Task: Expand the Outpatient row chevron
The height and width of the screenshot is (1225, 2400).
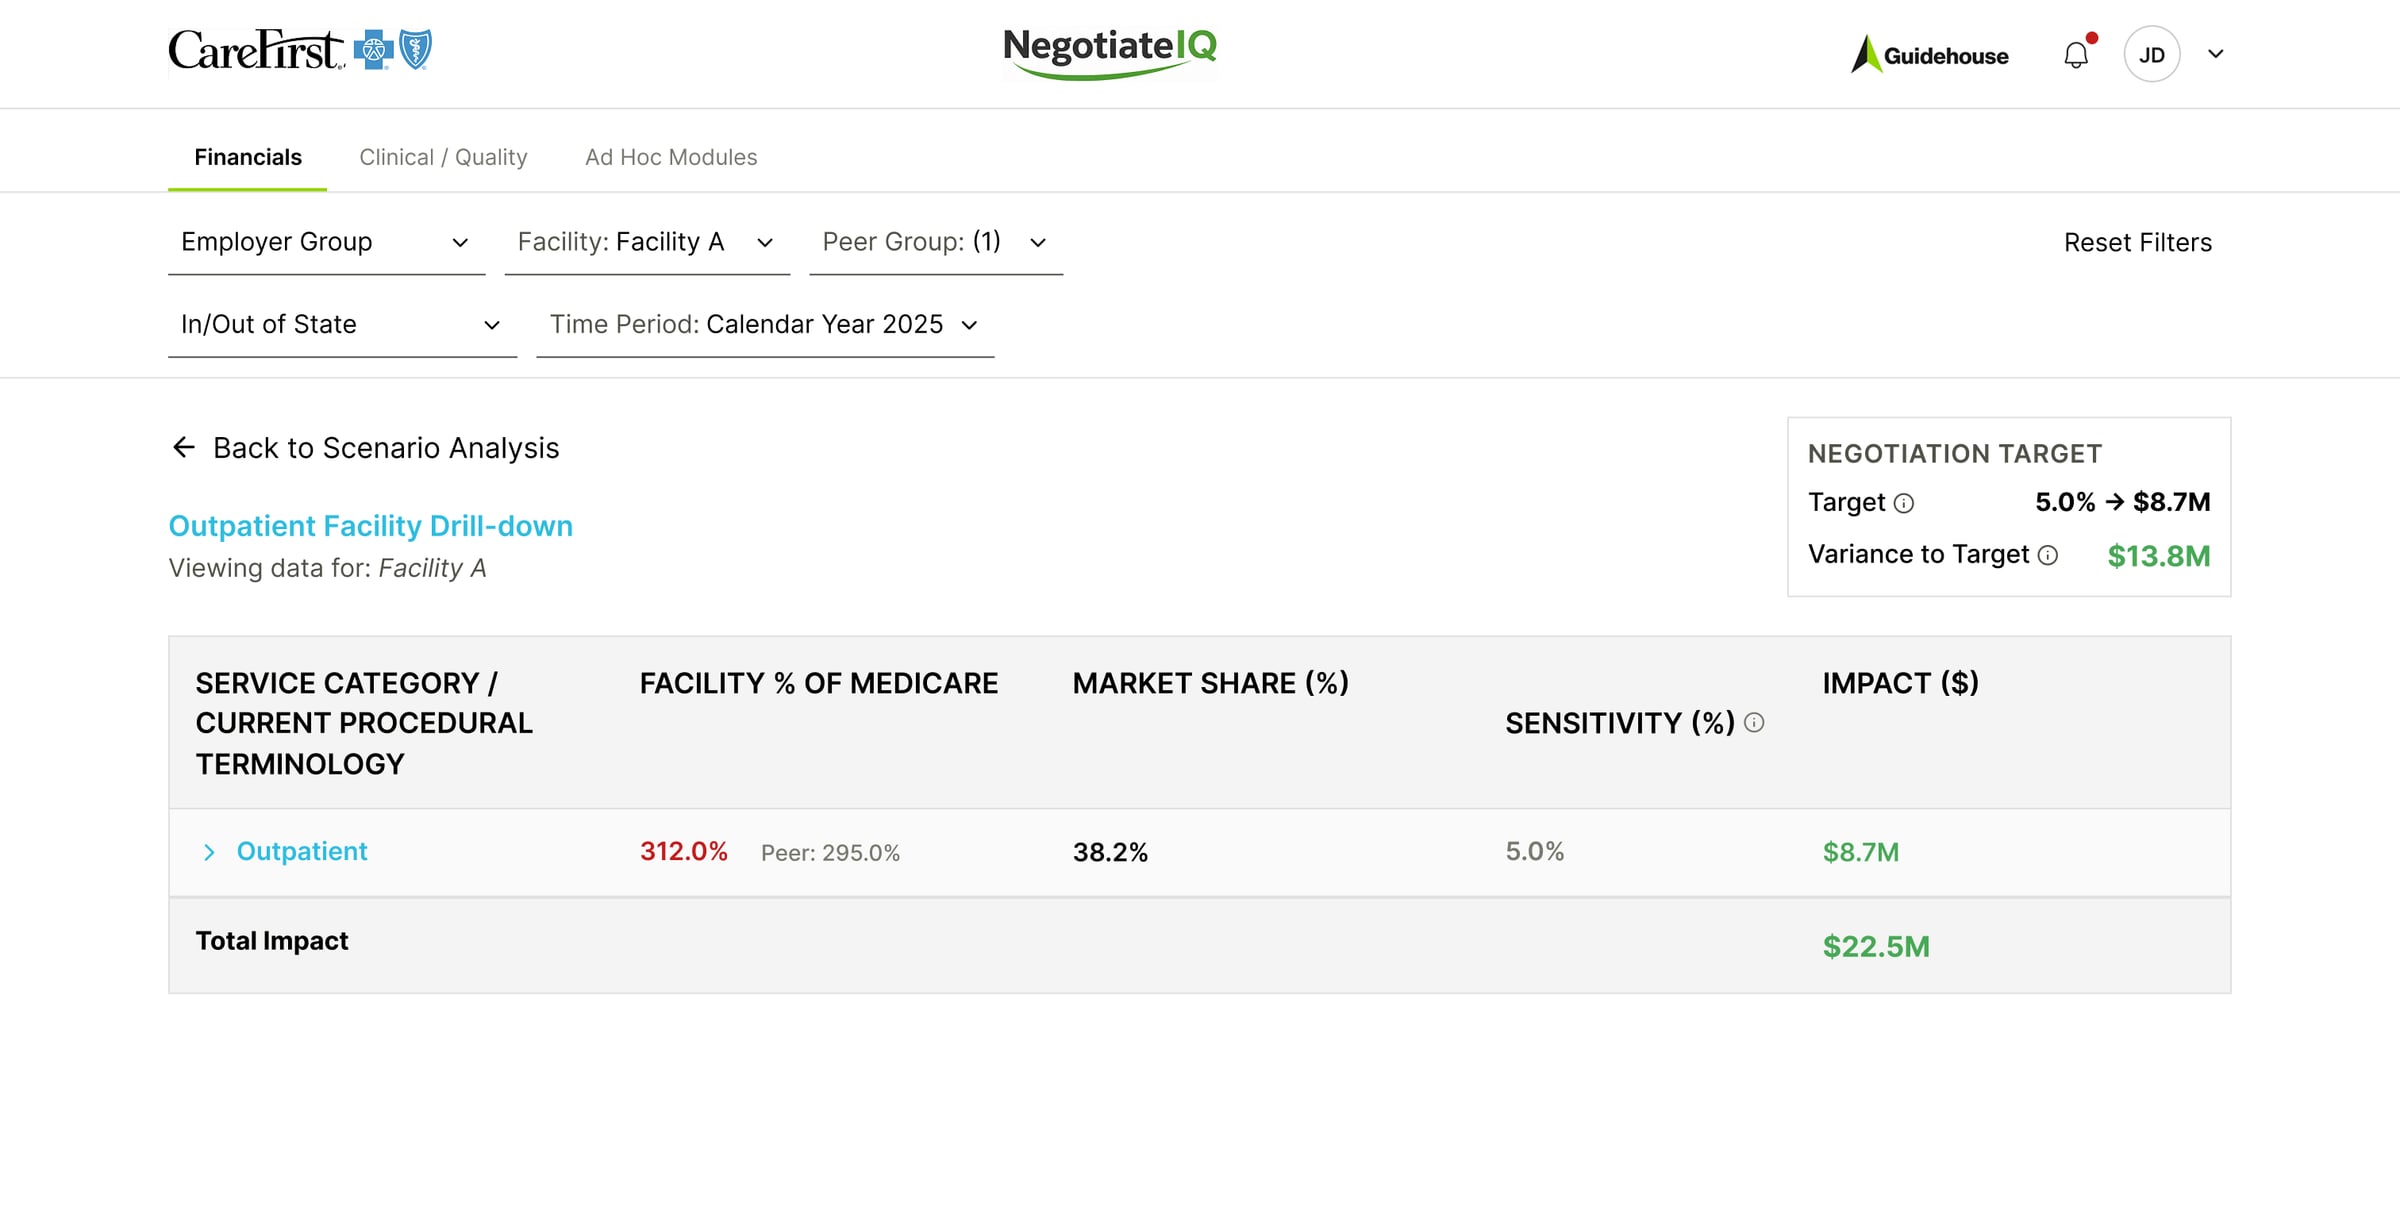Action: [209, 852]
